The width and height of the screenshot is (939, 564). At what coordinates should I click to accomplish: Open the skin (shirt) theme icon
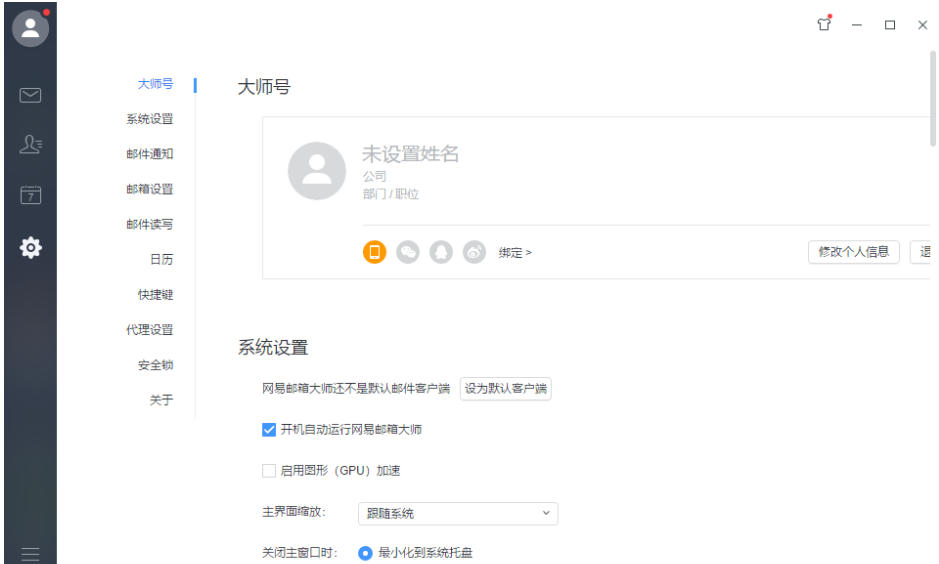coord(824,24)
